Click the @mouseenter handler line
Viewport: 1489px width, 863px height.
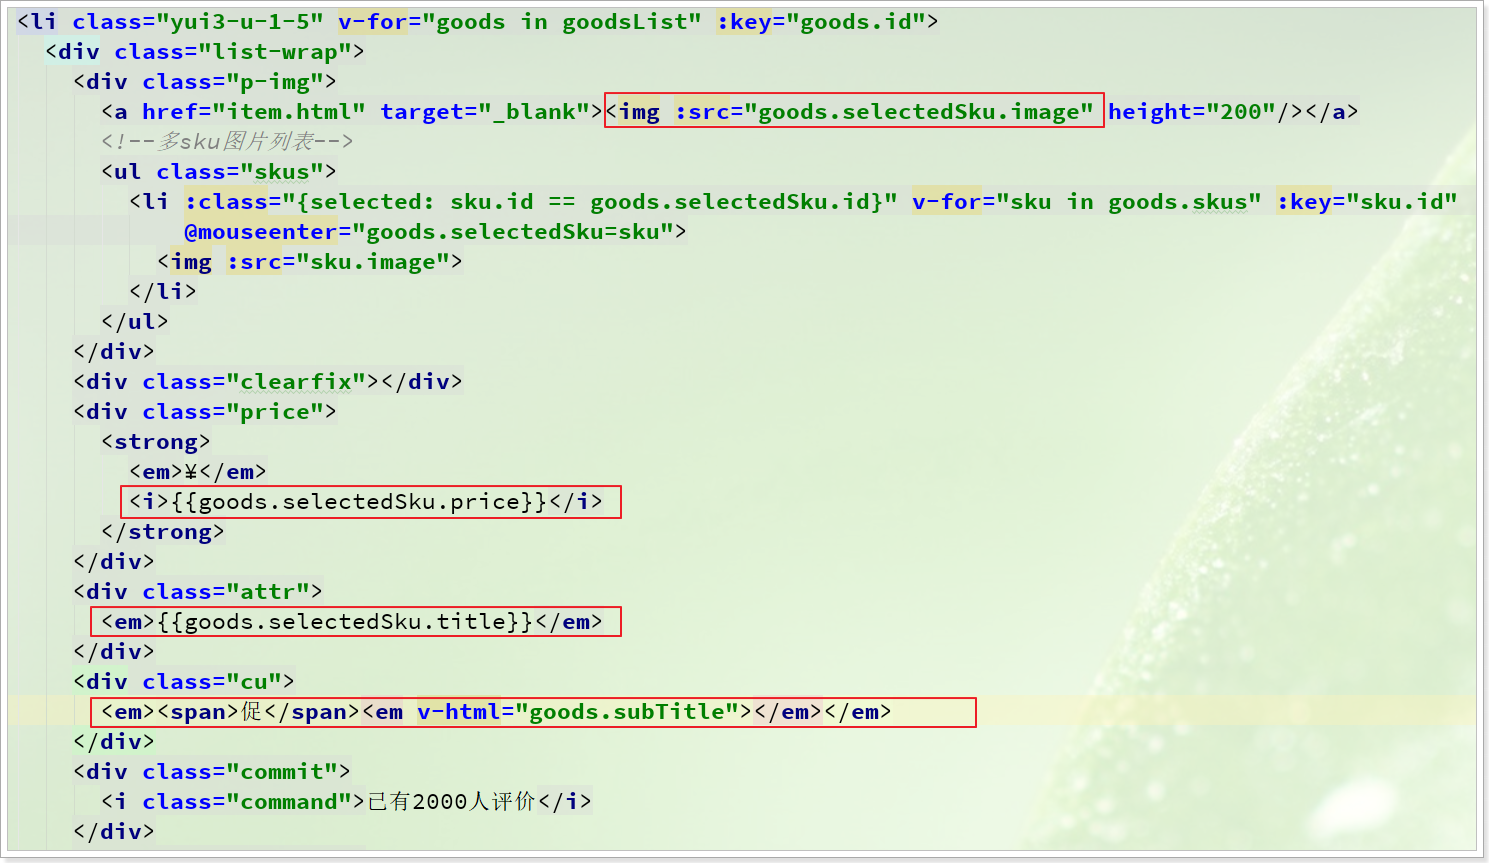[x=436, y=232]
